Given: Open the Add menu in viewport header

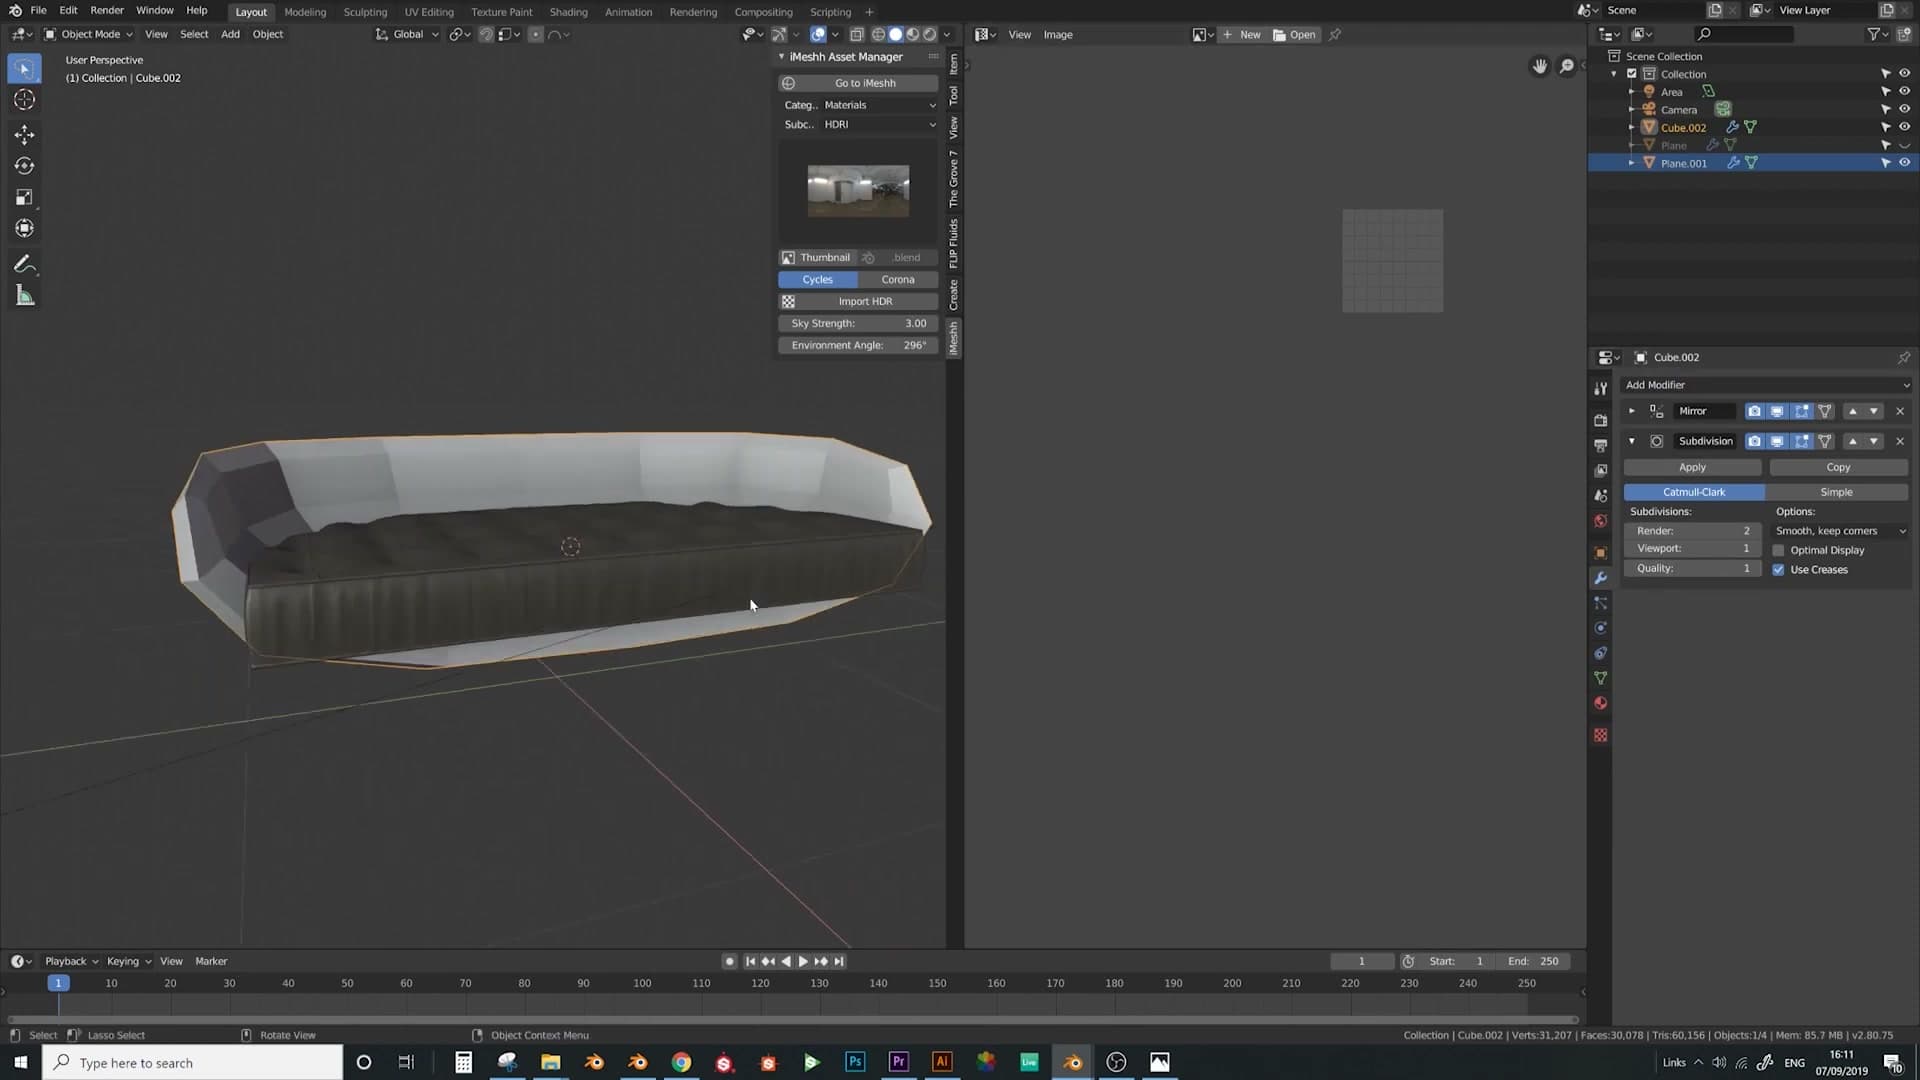Looking at the screenshot, I should tap(230, 34).
